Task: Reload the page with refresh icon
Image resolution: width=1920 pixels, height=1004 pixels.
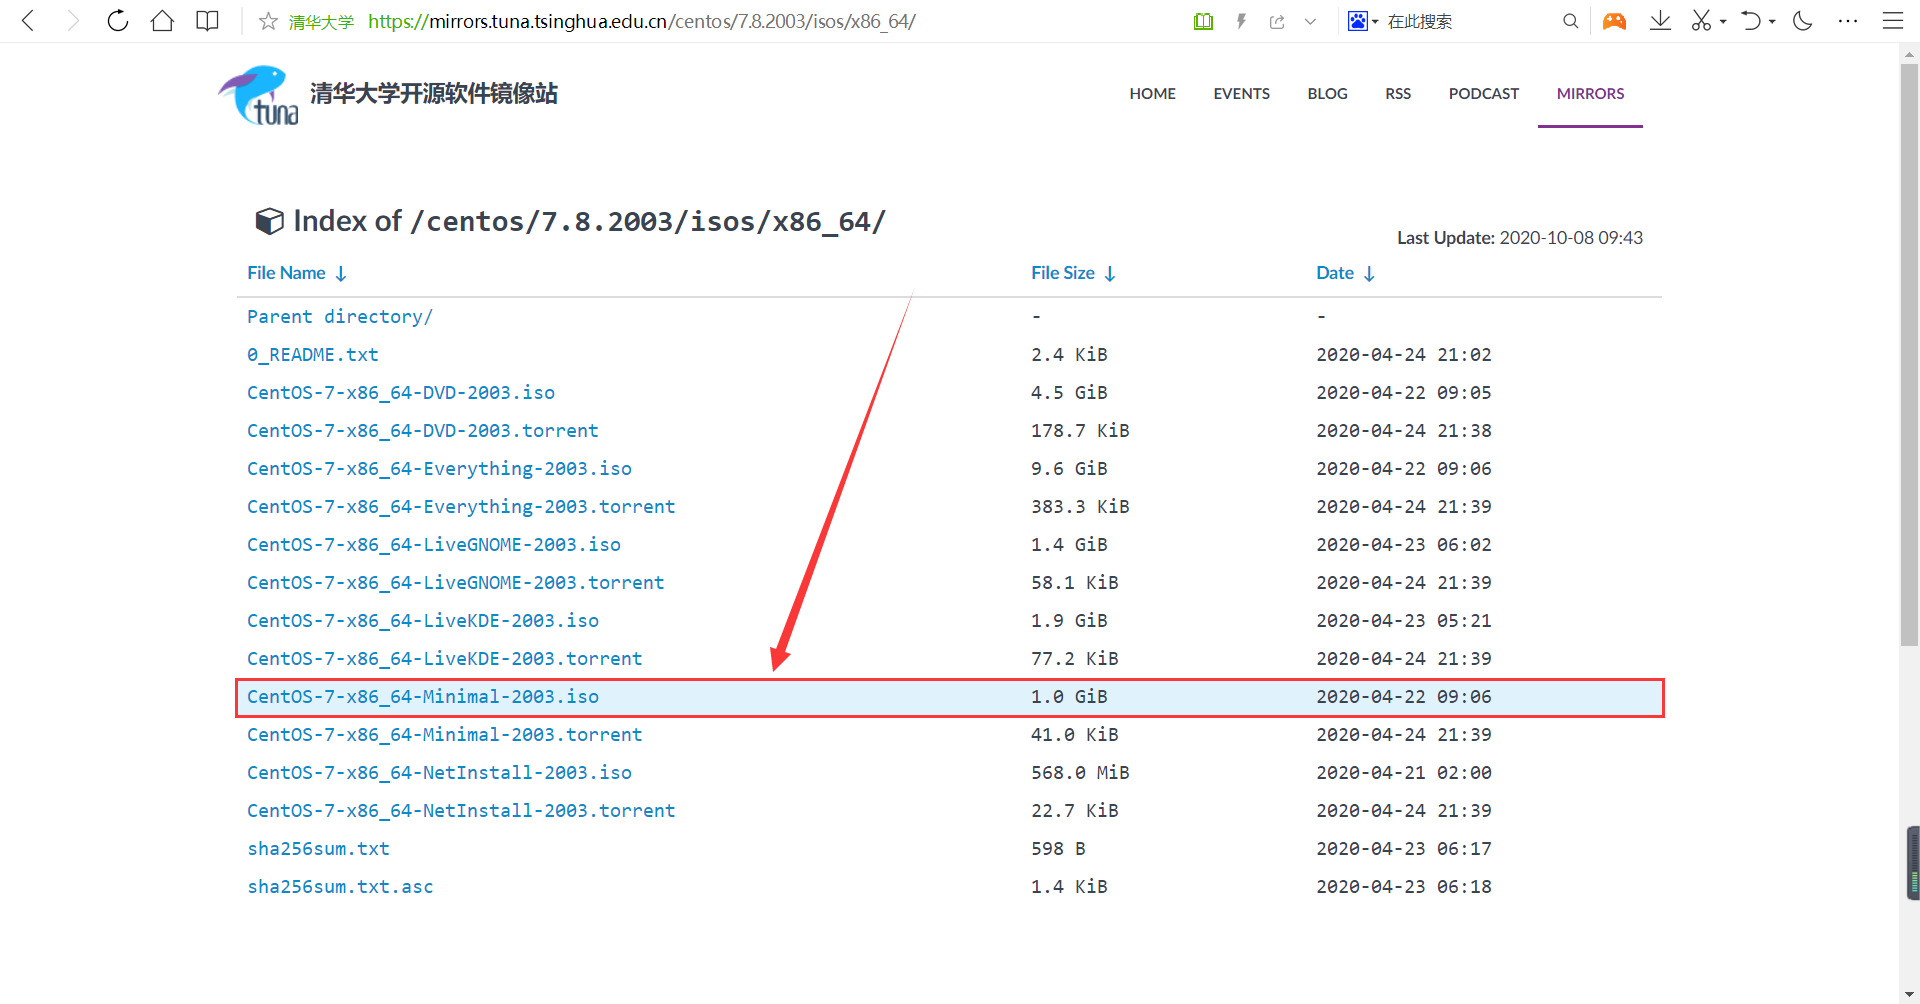Action: pos(118,21)
